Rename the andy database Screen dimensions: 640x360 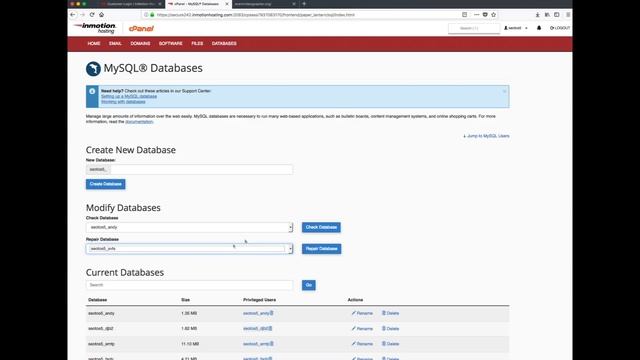(362, 313)
